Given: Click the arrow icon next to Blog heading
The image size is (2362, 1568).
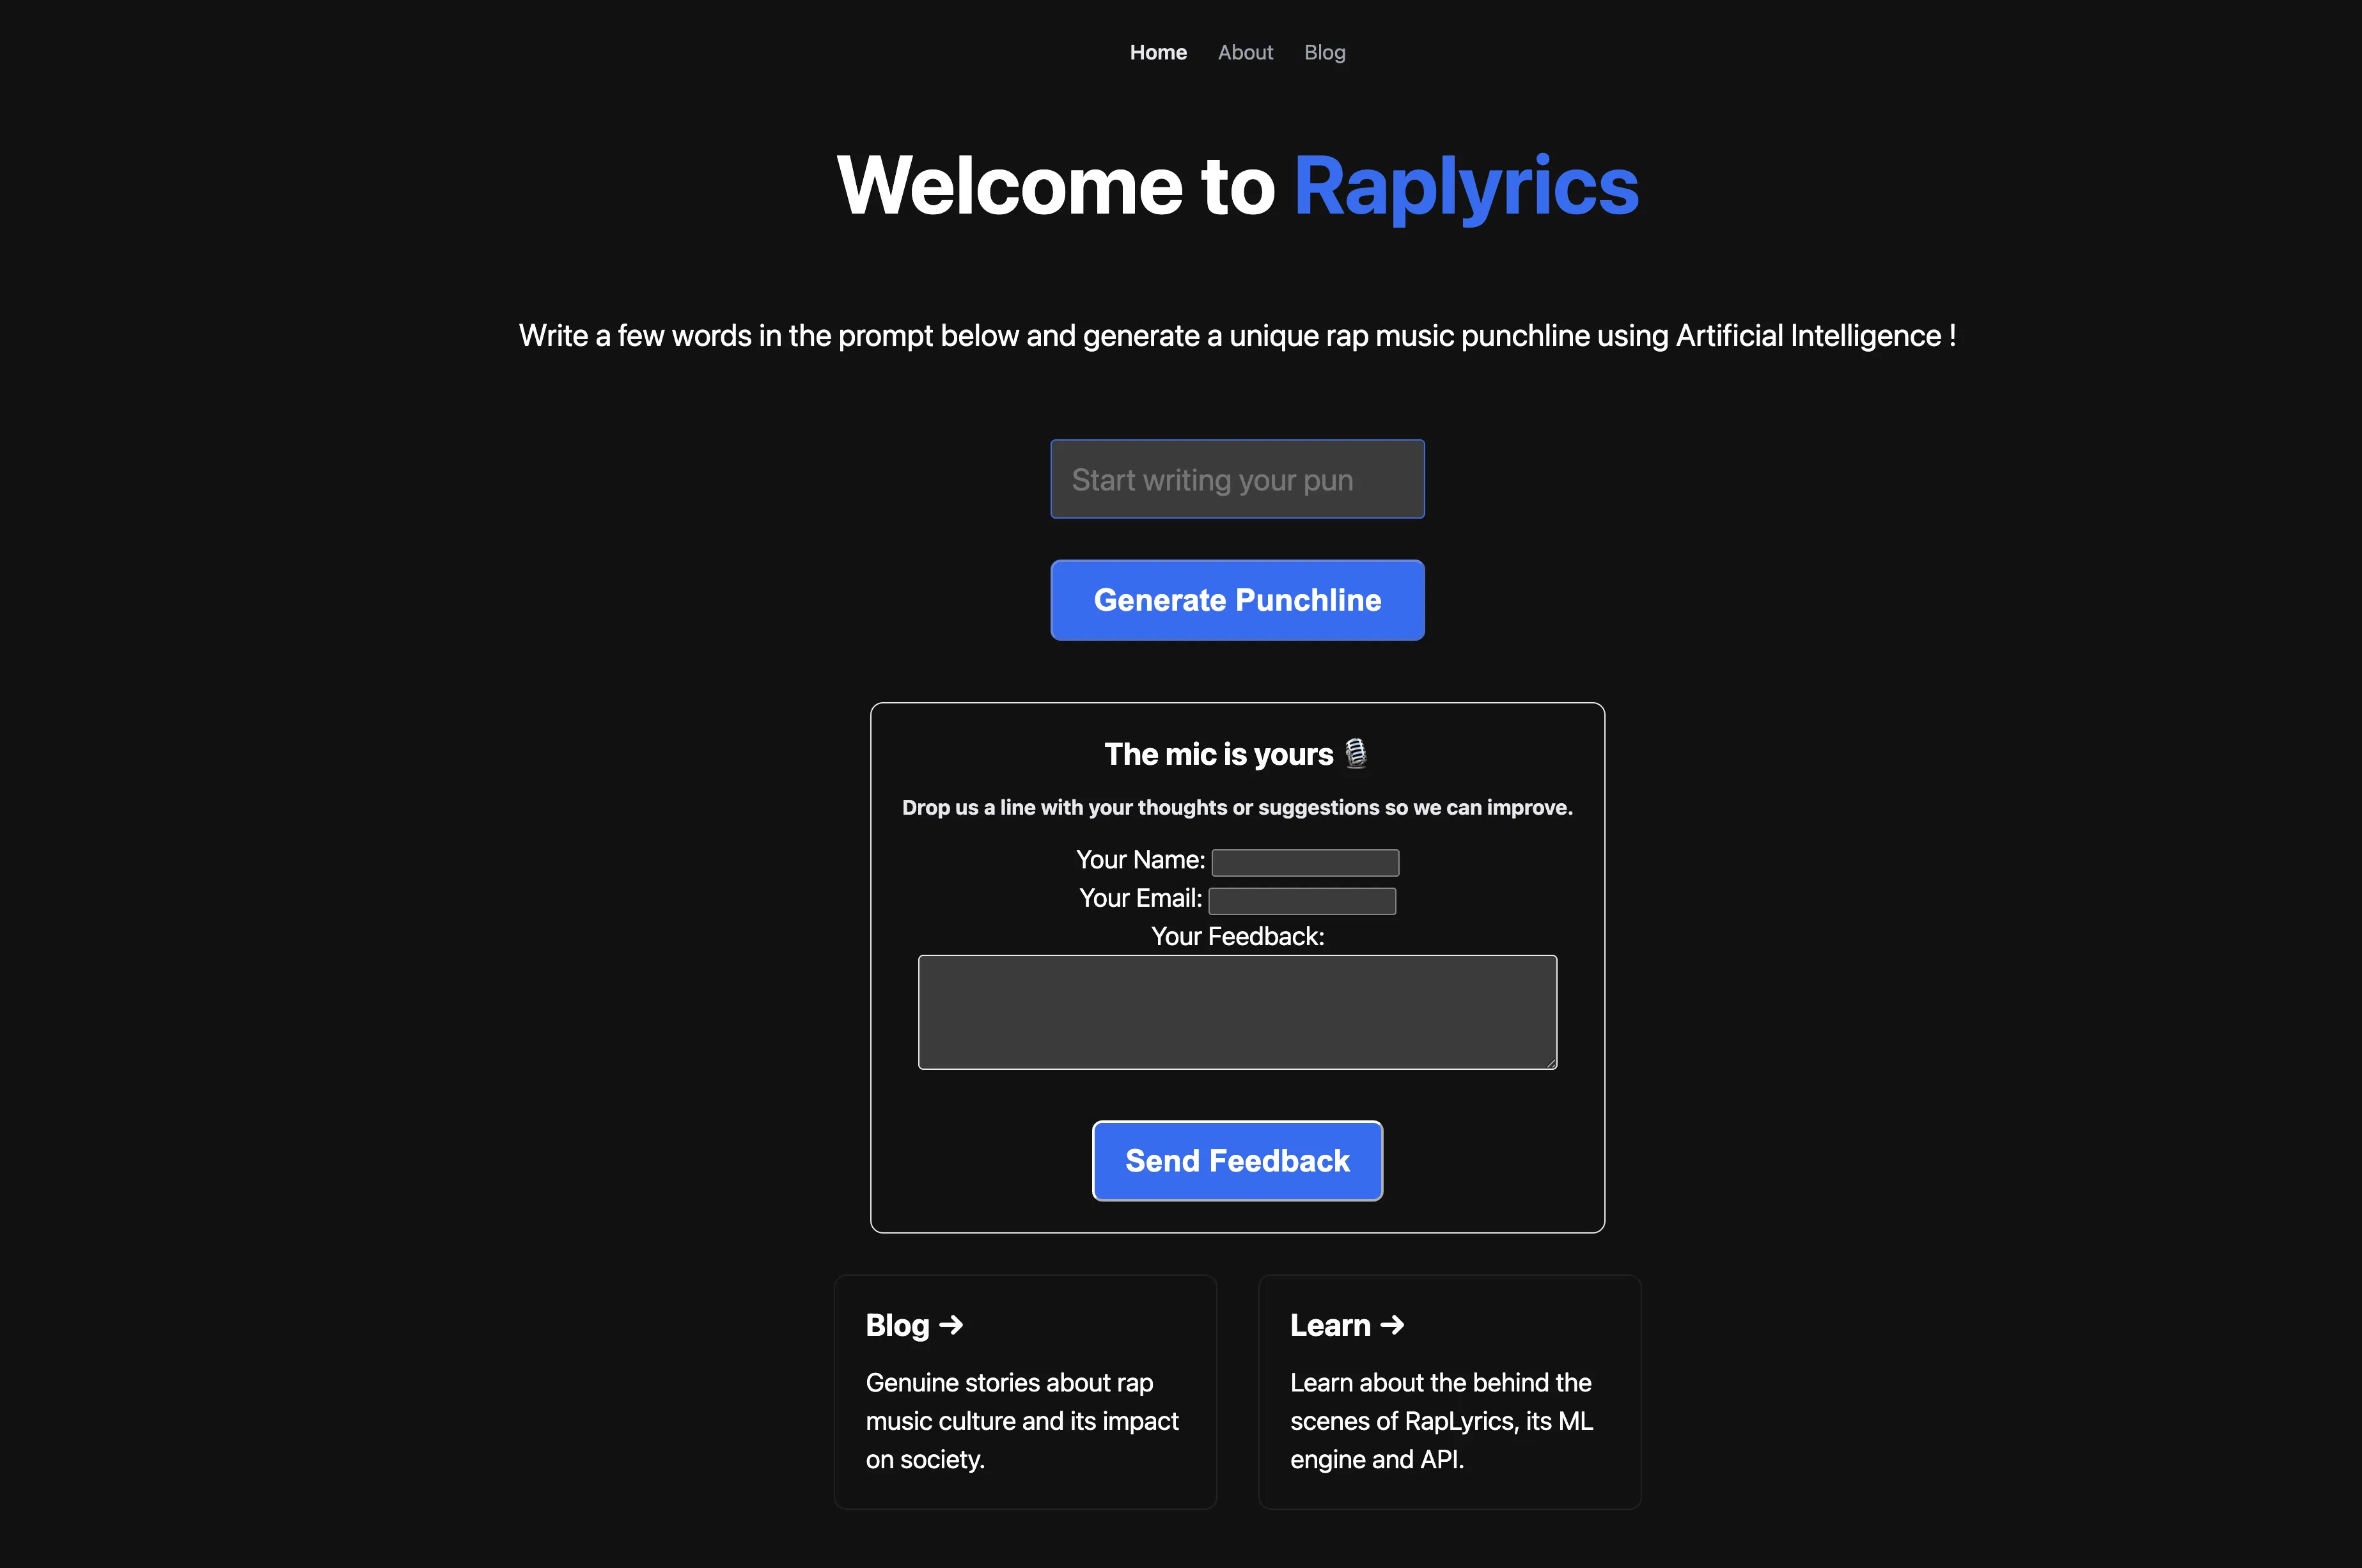Looking at the screenshot, I should pos(952,1324).
